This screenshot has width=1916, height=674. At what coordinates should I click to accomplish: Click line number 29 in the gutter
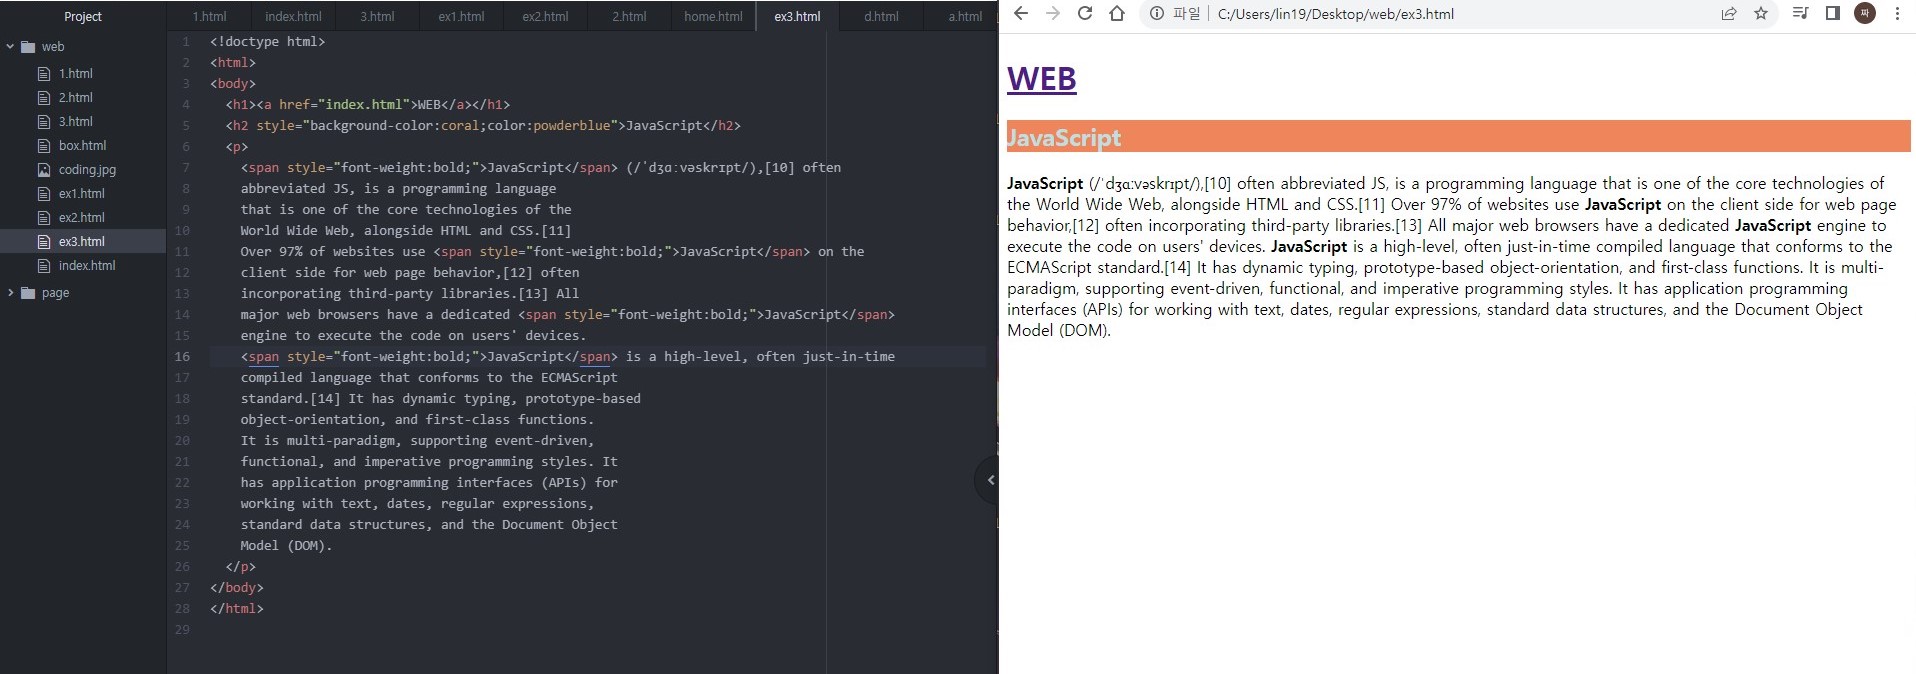pos(182,630)
